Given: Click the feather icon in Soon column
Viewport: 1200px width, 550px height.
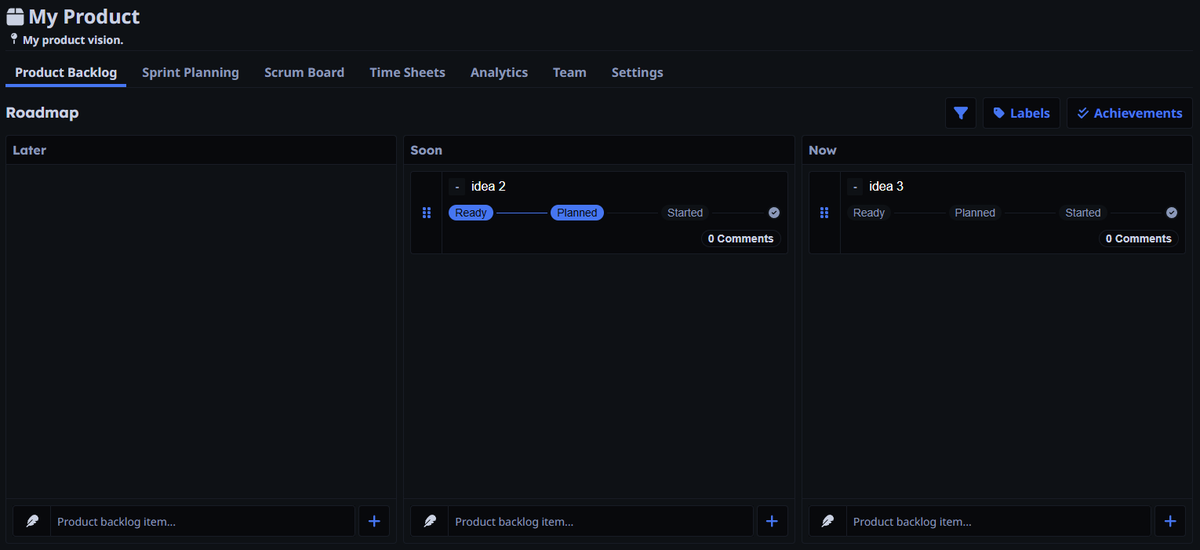Looking at the screenshot, I should tap(430, 521).
